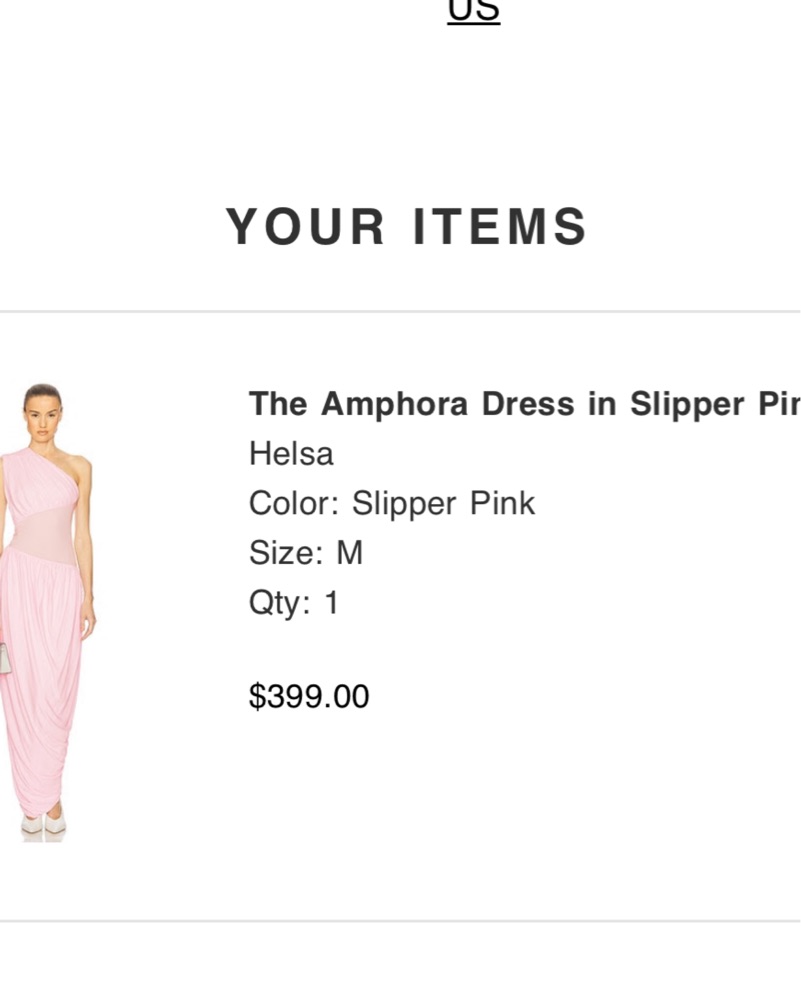Open the pink dress product thumbnail
801x1000 pixels.
46,612
